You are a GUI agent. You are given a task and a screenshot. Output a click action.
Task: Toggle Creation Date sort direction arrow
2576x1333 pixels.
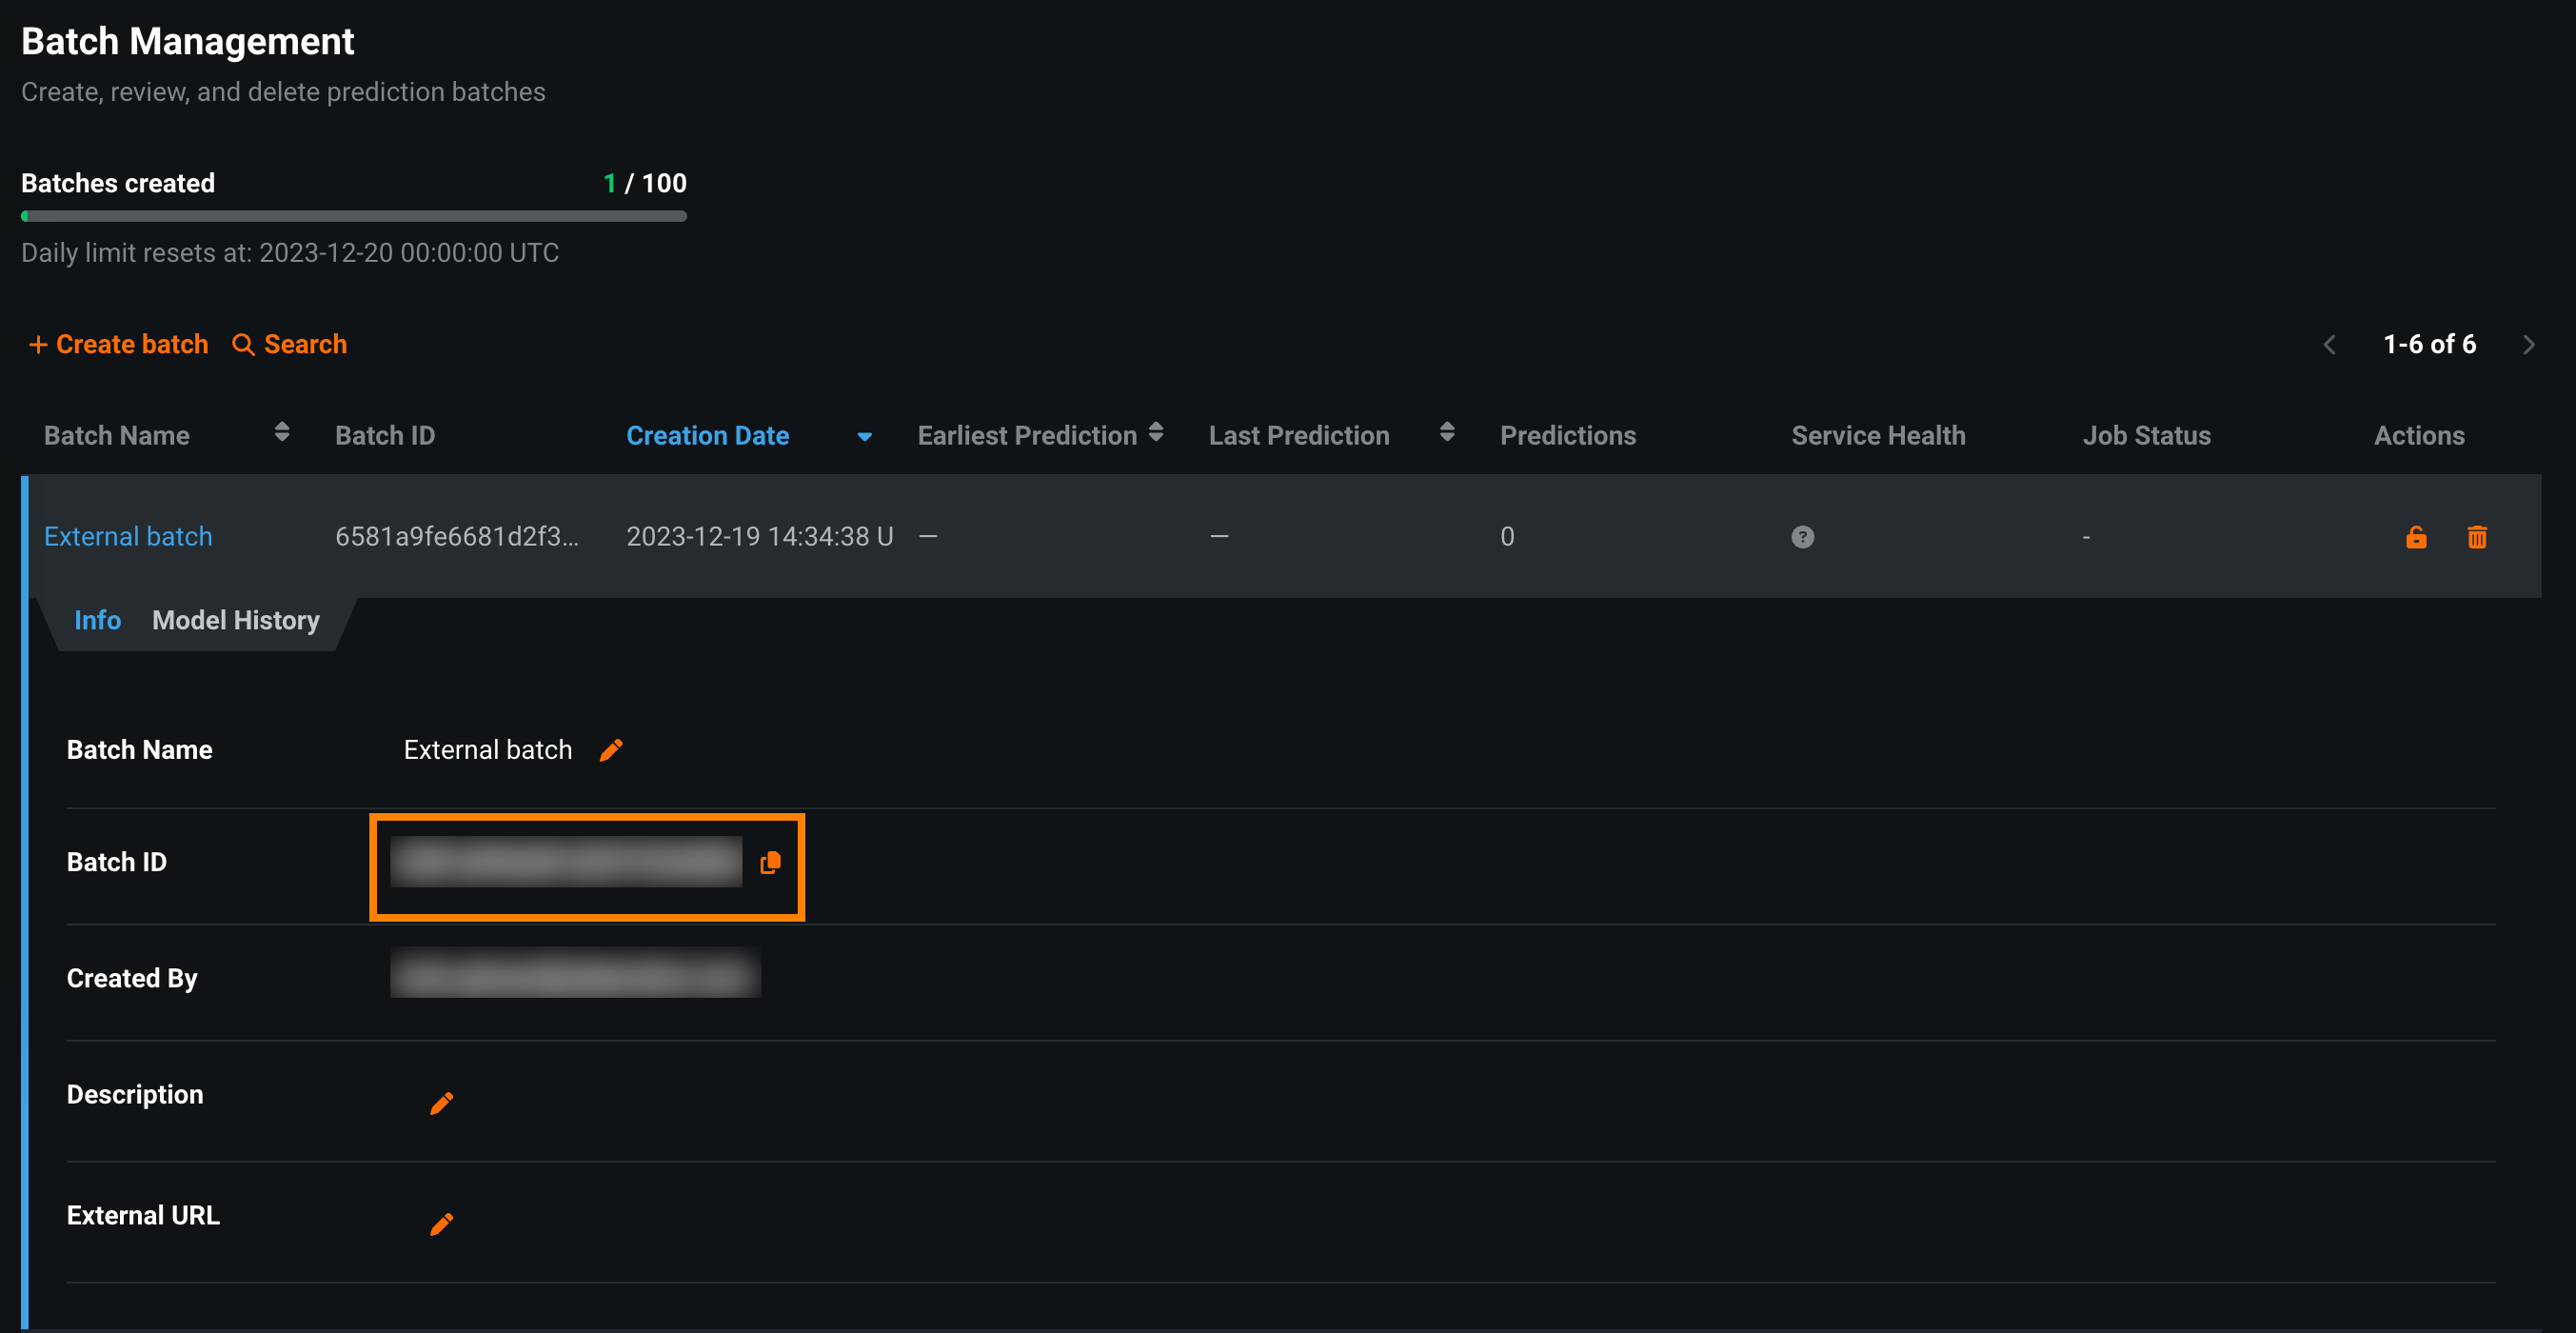pos(864,437)
